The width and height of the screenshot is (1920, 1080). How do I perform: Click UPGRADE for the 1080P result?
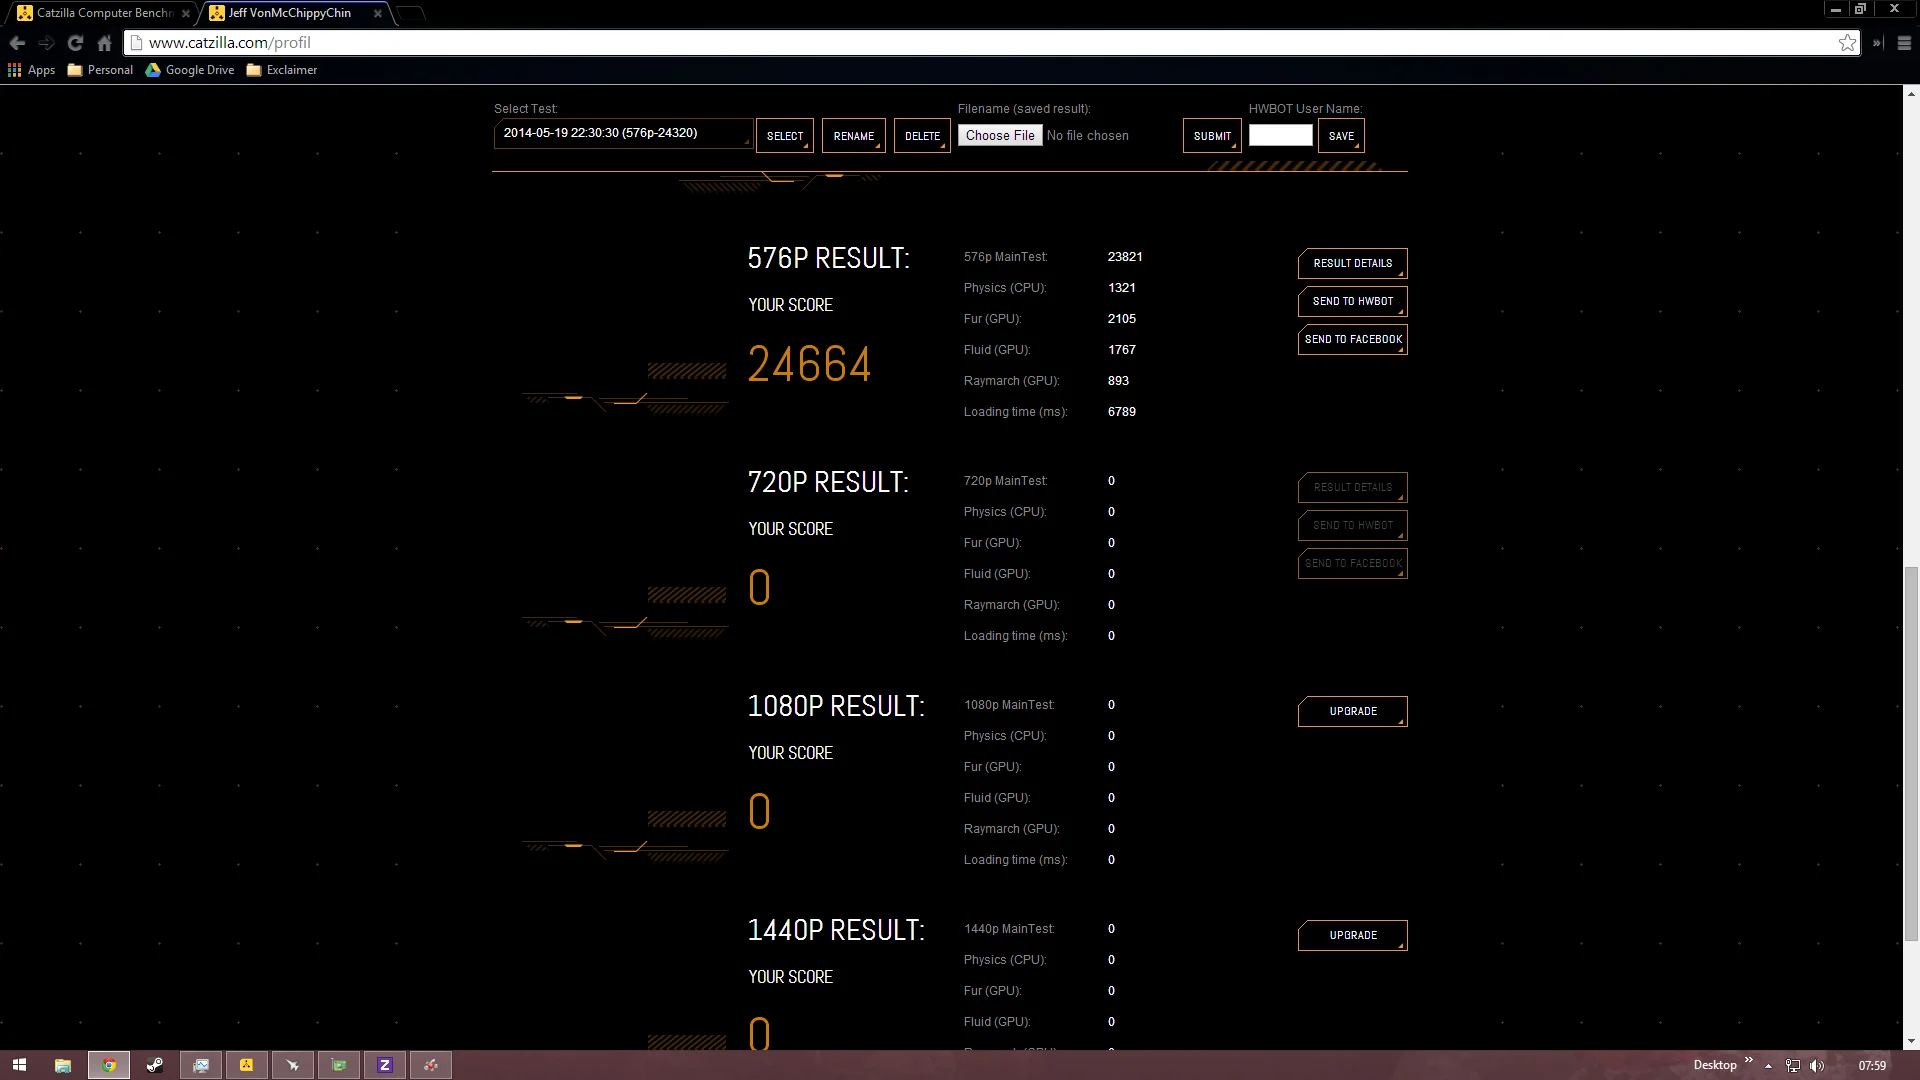pyautogui.click(x=1352, y=711)
